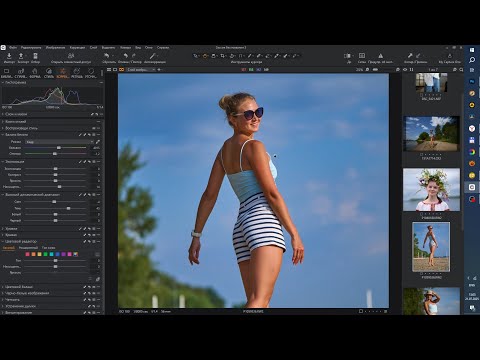Screen dimensions: 480x360
Task: Select the Расширенный color editor tab
Action: [28, 248]
